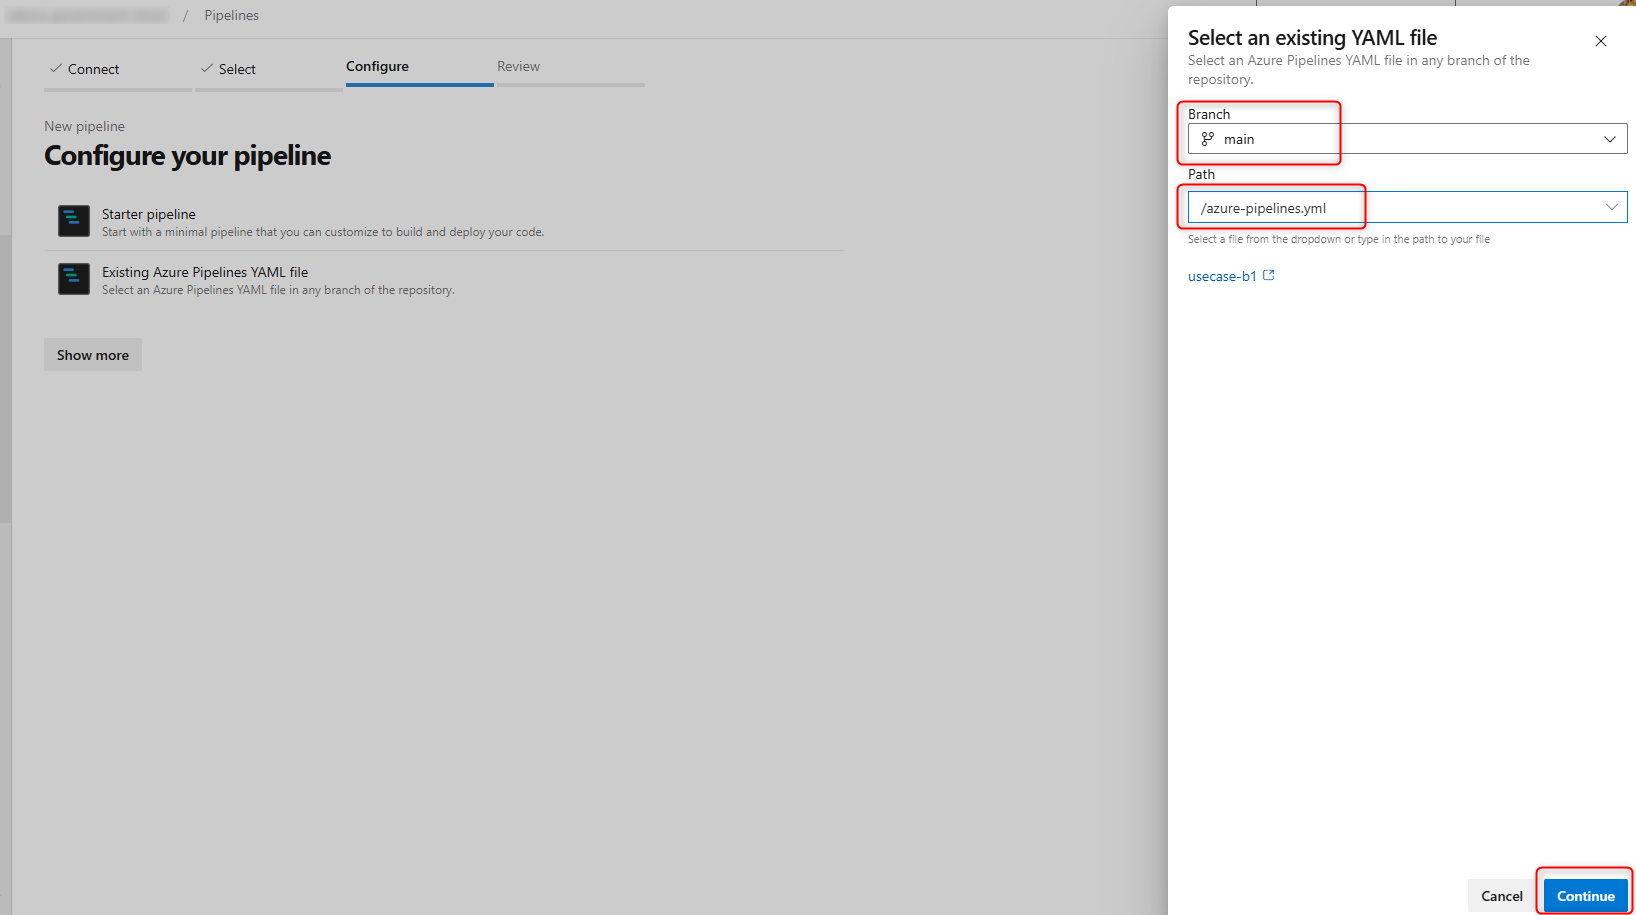Expand the Path dropdown
1636x915 pixels.
[1612, 207]
